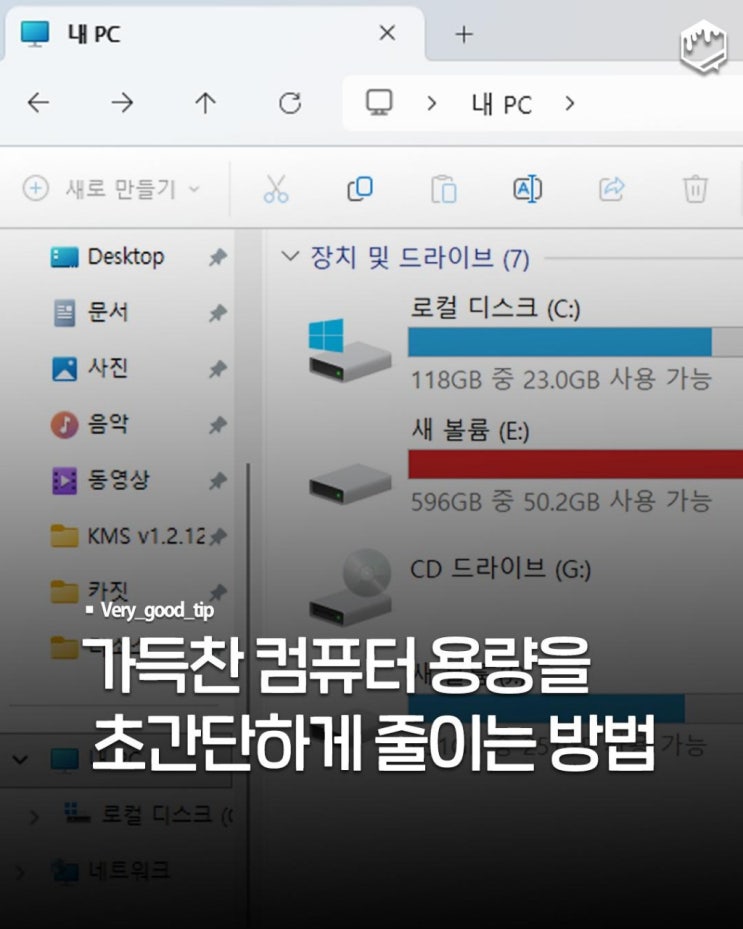Expand the 로컬 디스크 tree node in the sidebar
The width and height of the screenshot is (743, 929).
[34, 817]
